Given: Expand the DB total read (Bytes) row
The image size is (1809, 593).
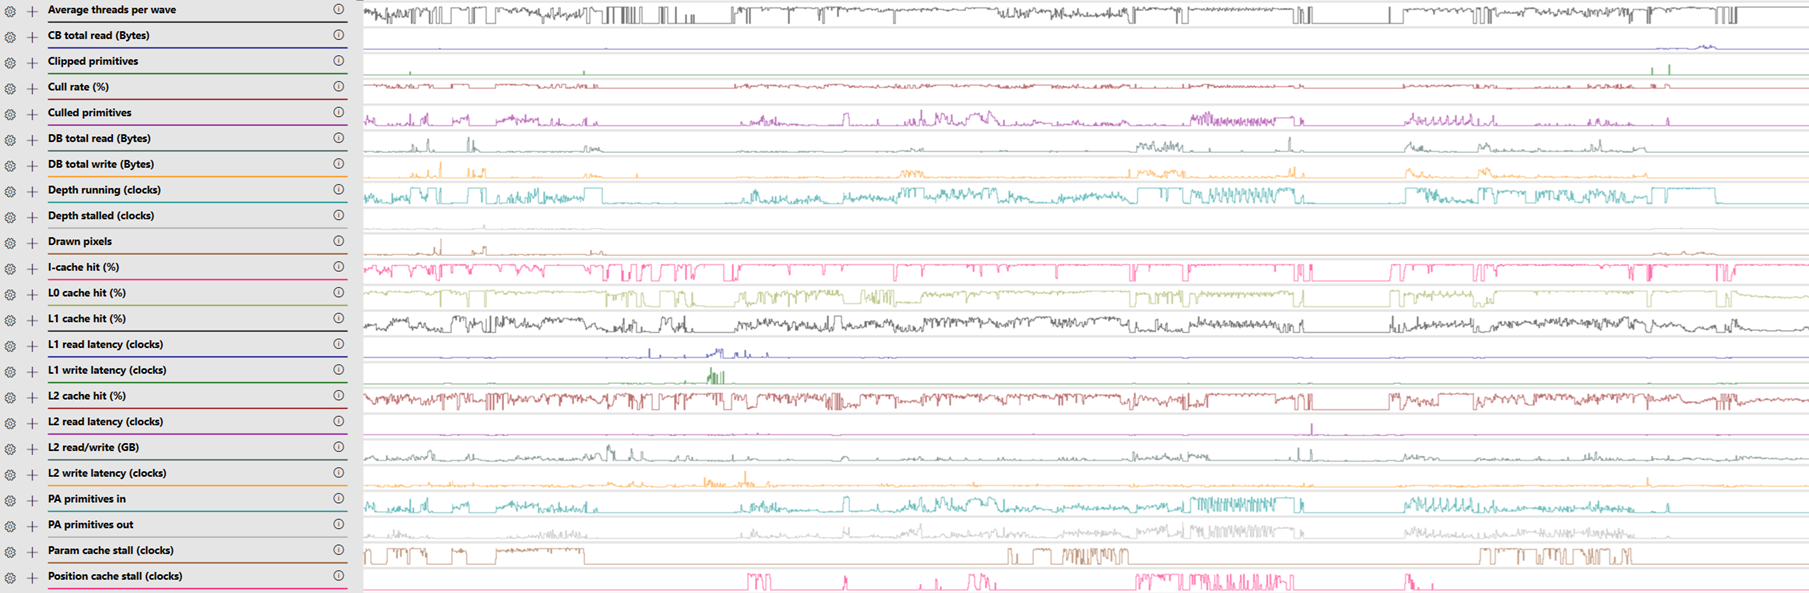Looking at the screenshot, I should point(32,139).
